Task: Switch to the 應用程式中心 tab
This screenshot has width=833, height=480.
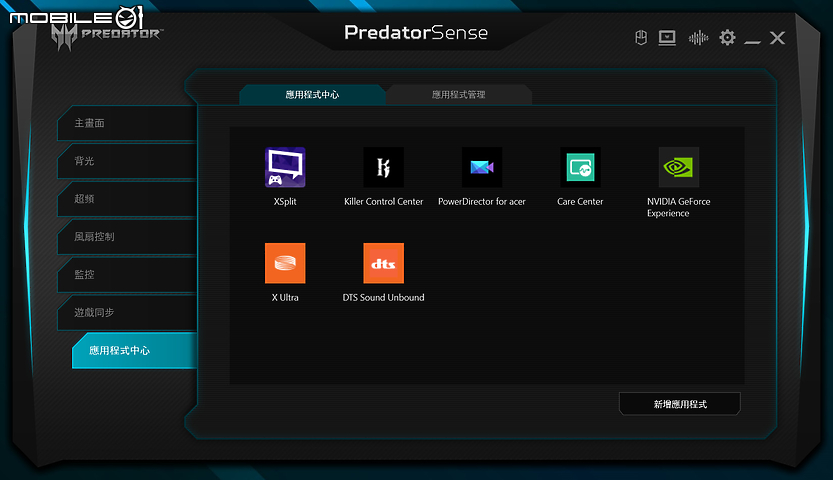Action: pos(312,95)
